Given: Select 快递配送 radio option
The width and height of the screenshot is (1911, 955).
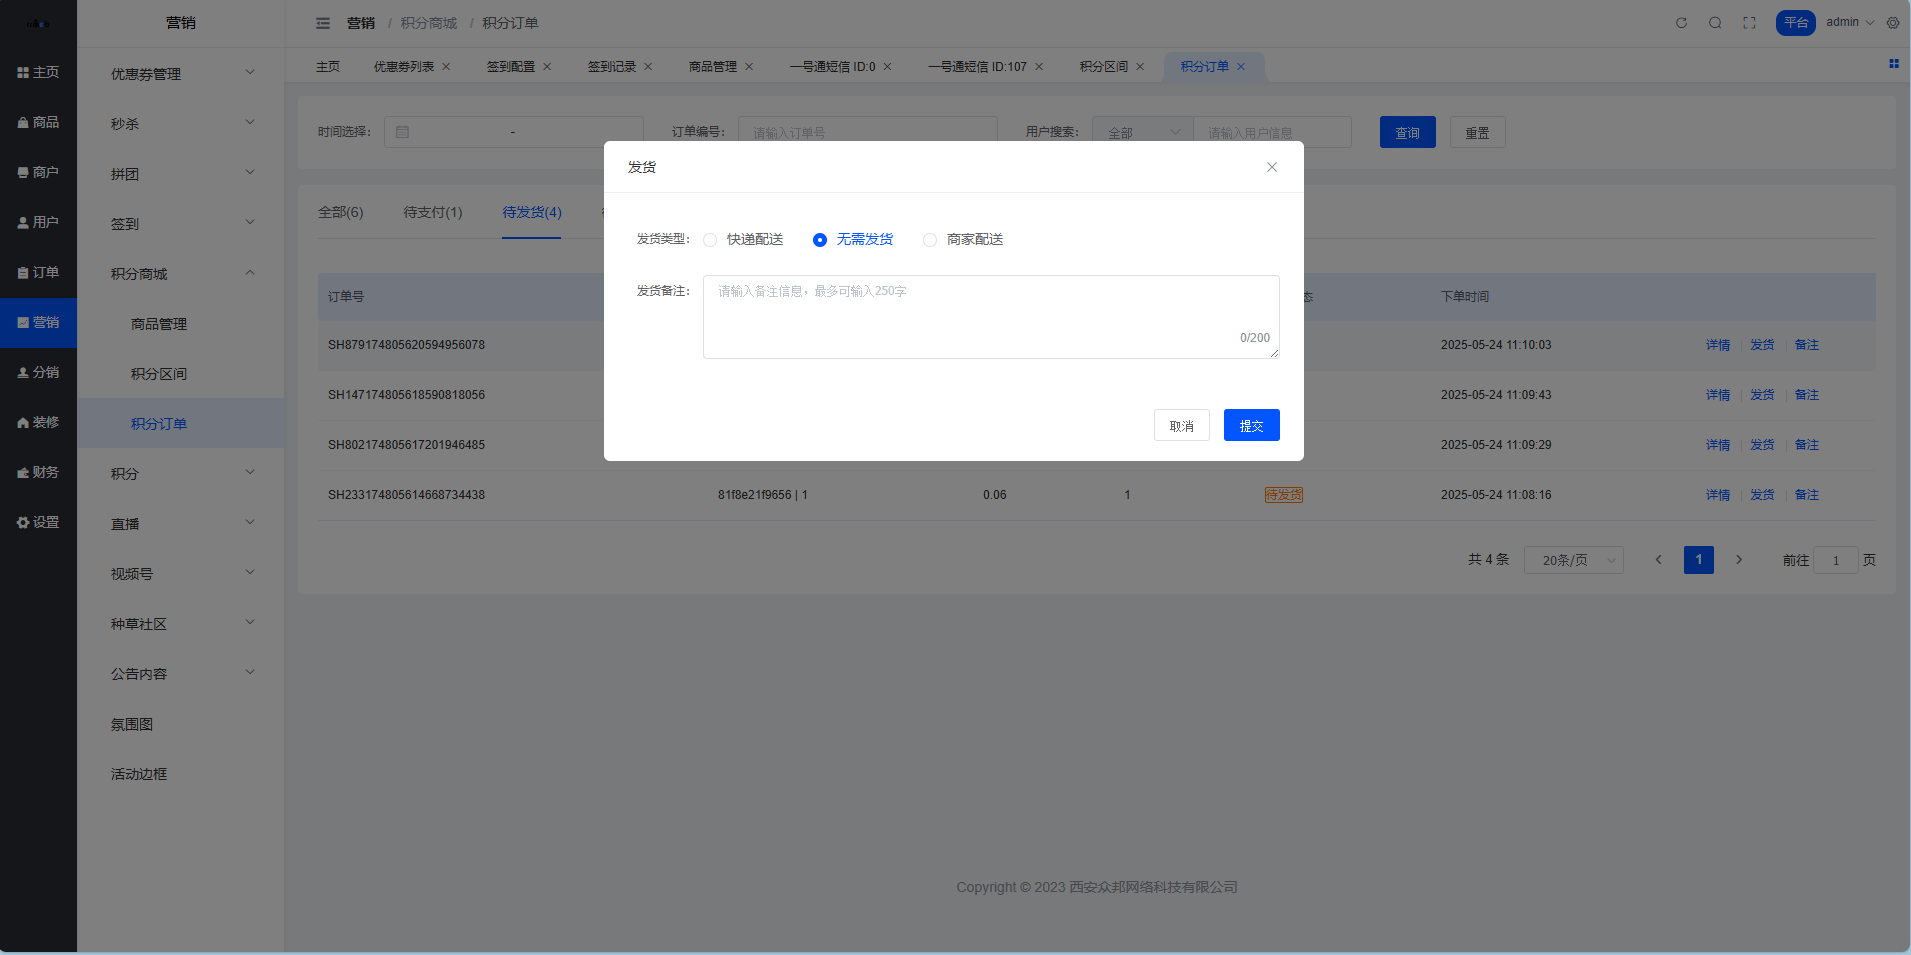Looking at the screenshot, I should [710, 240].
